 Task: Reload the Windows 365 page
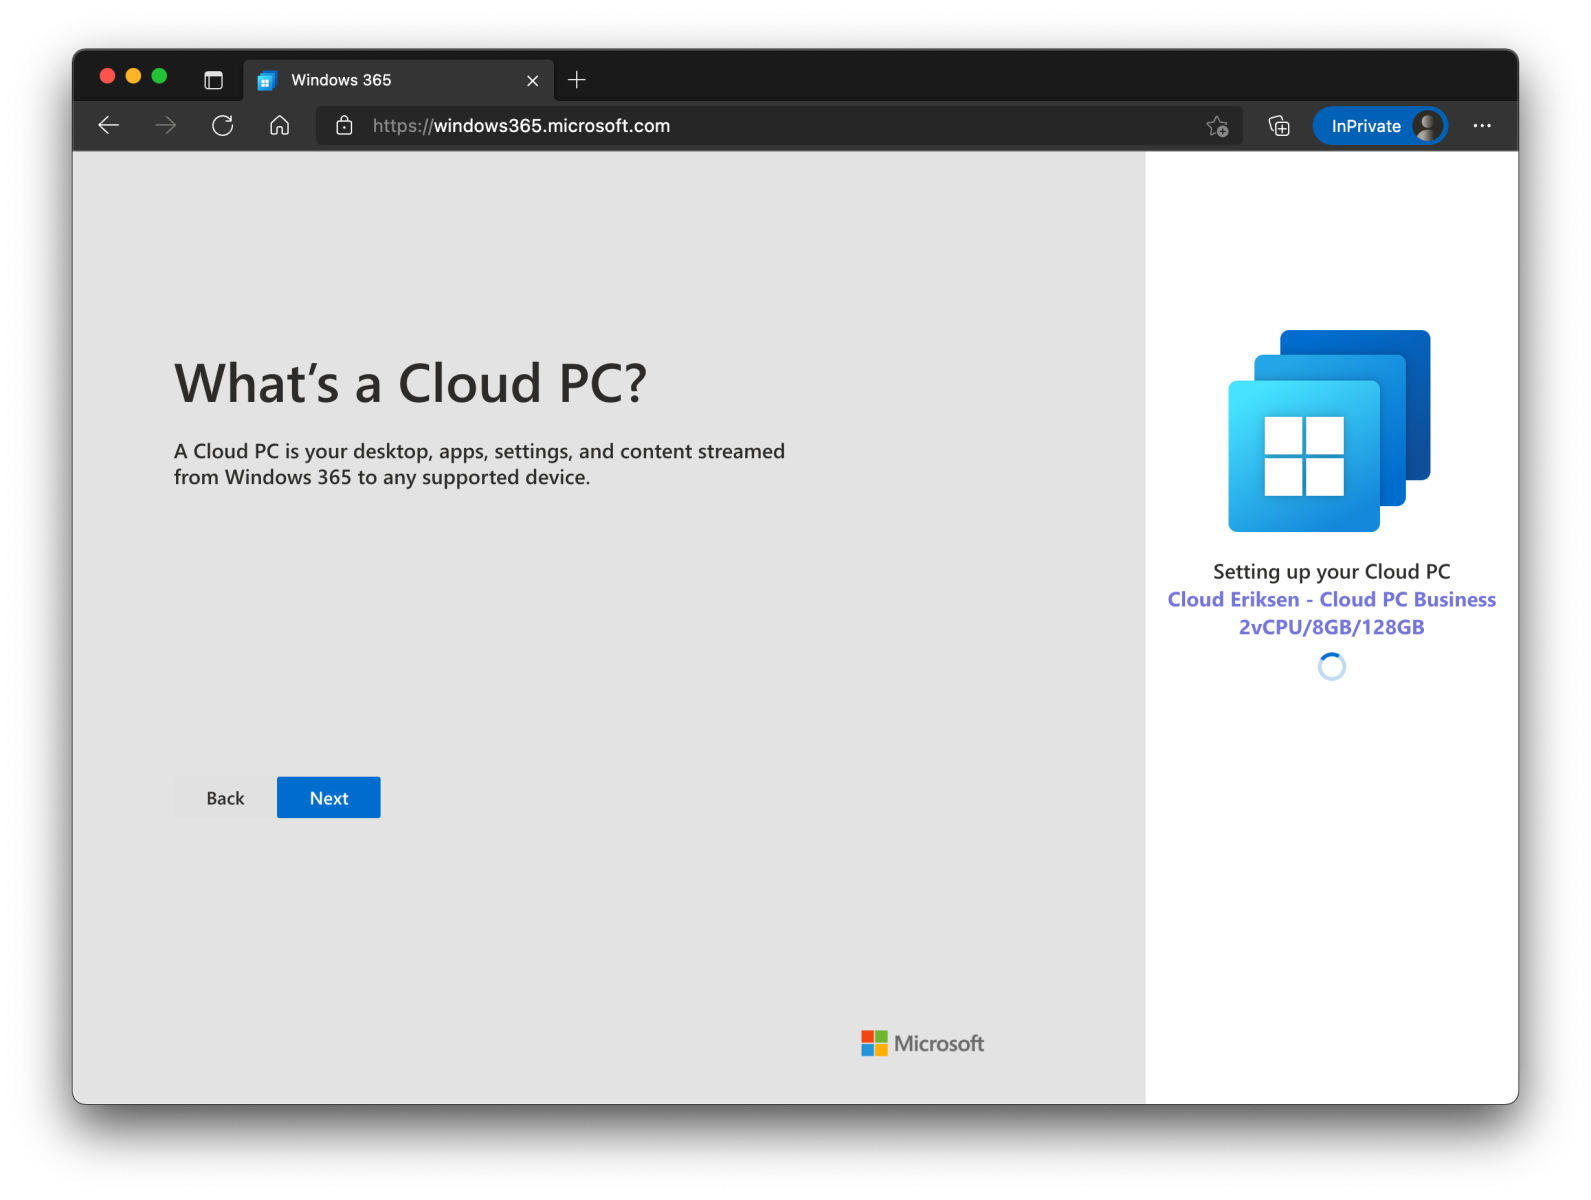223,125
